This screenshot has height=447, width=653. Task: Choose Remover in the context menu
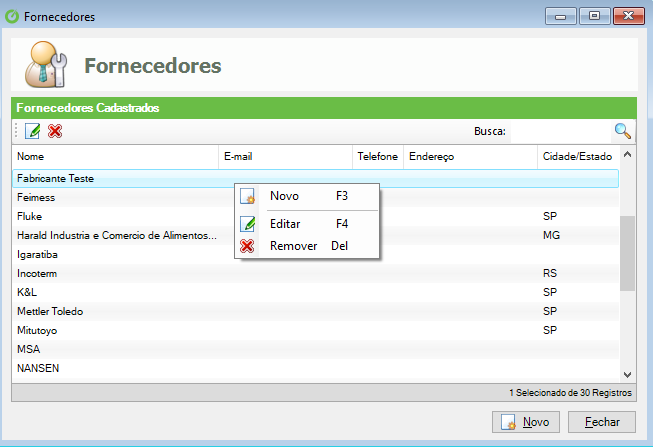point(307,246)
